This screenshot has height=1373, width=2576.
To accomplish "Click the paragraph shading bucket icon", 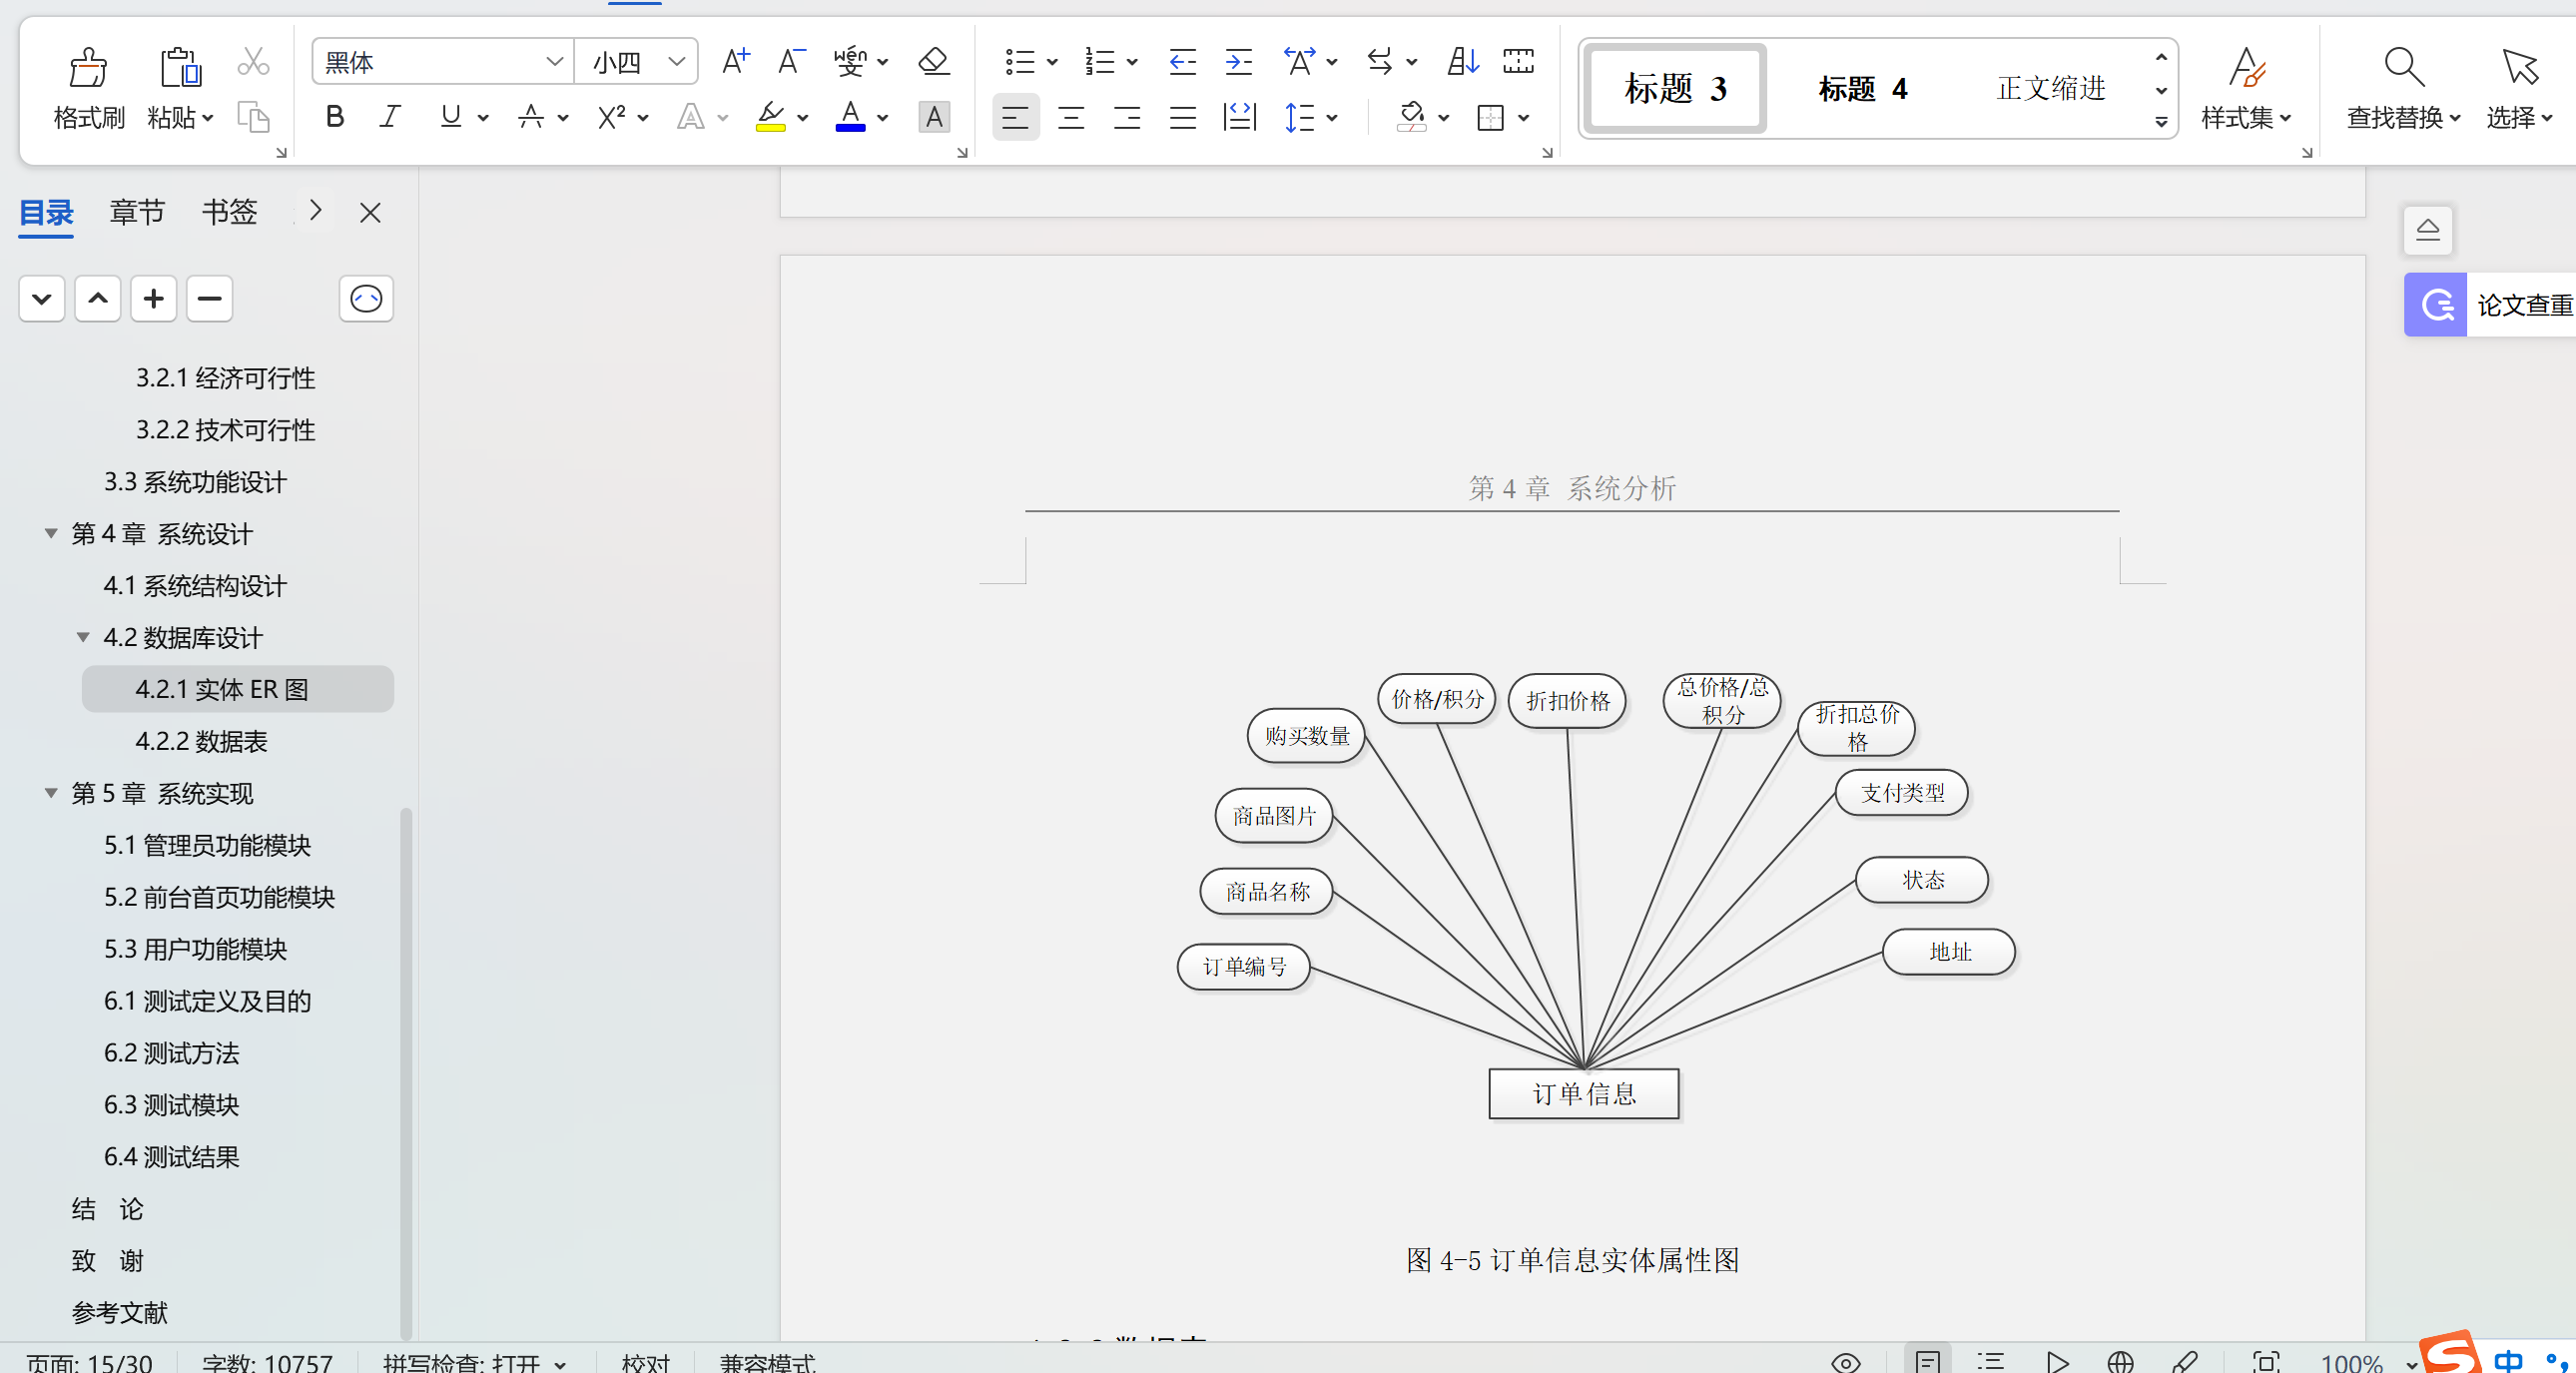I will (x=1411, y=118).
